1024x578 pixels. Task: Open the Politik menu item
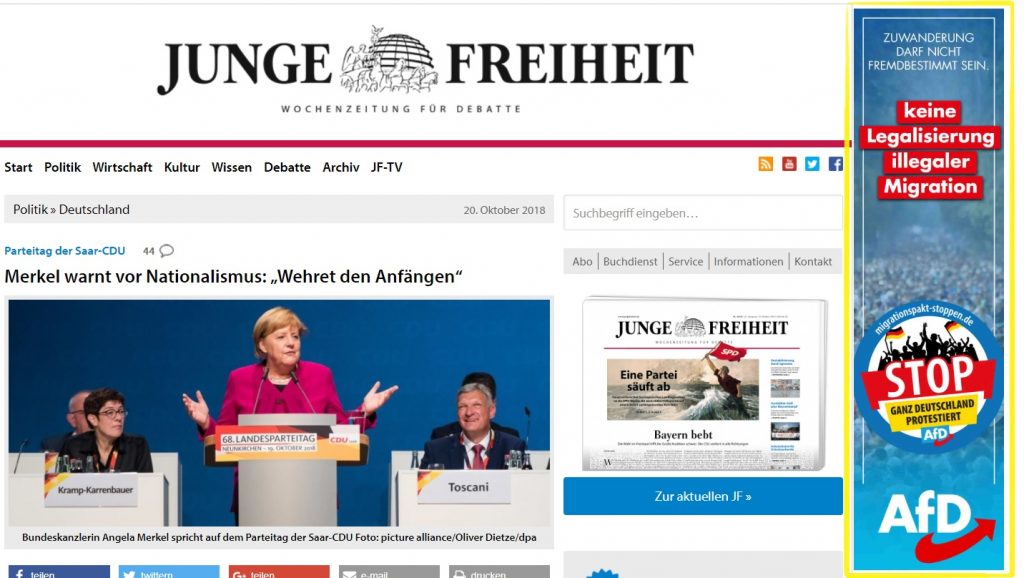point(63,167)
